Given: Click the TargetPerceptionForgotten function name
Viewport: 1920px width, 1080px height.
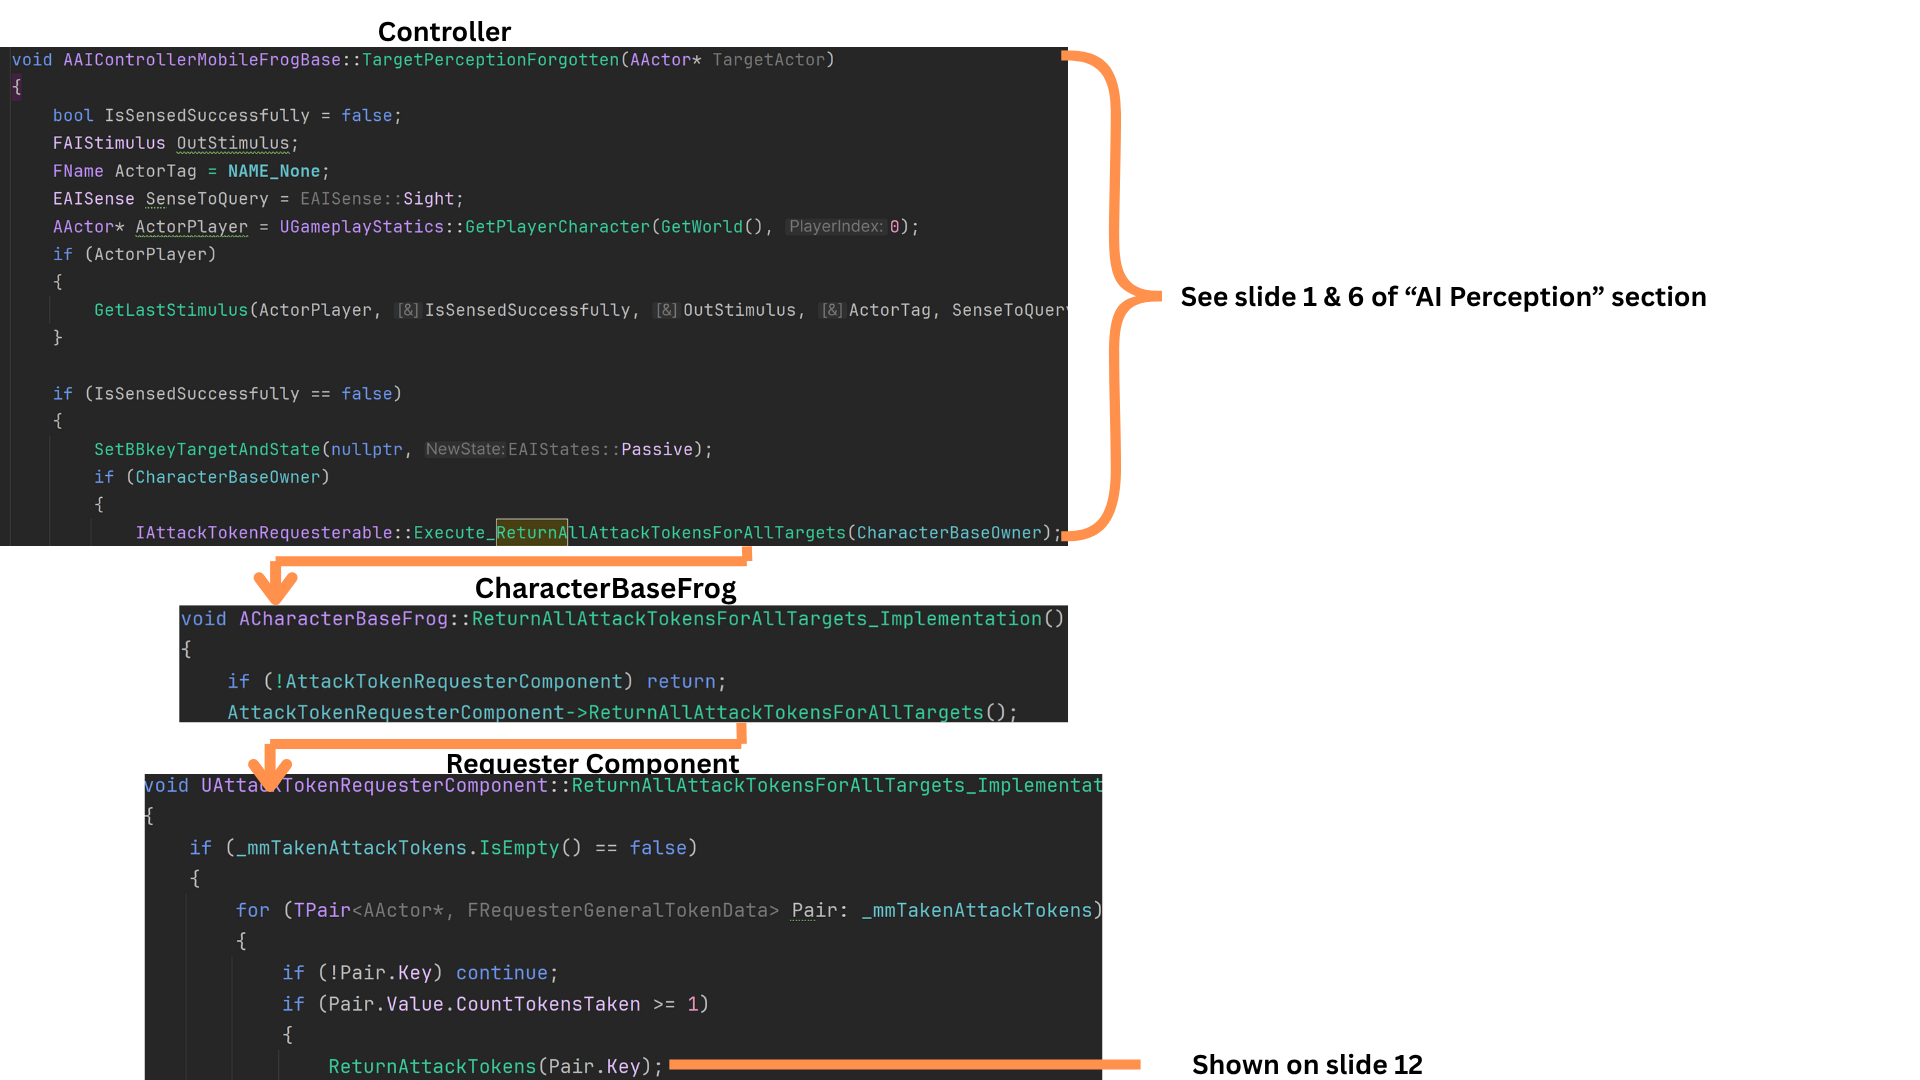Looking at the screenshot, I should point(490,60).
